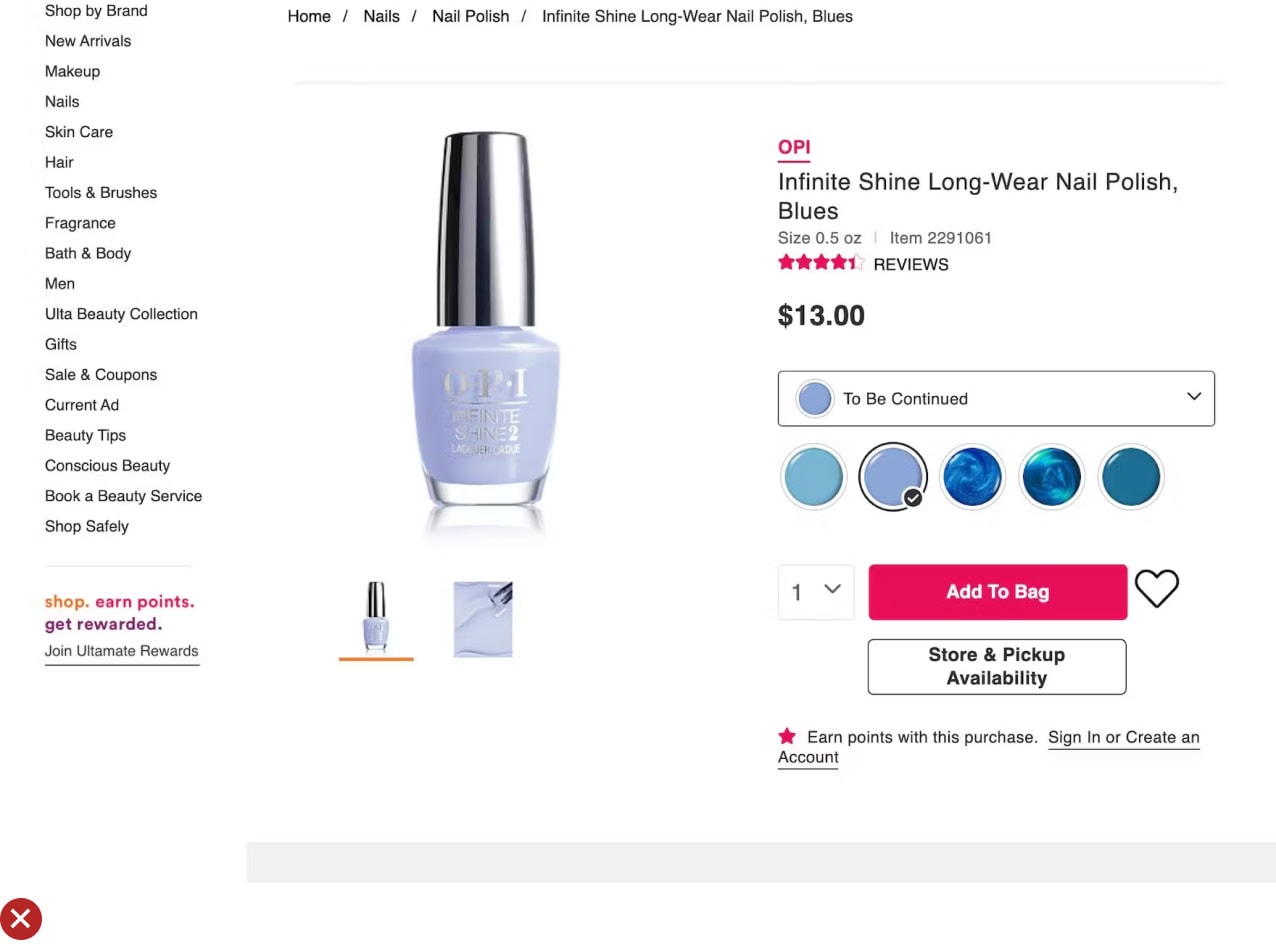The width and height of the screenshot is (1276, 949).
Task: Click Join Ultamate Rewards link
Action: click(122, 651)
